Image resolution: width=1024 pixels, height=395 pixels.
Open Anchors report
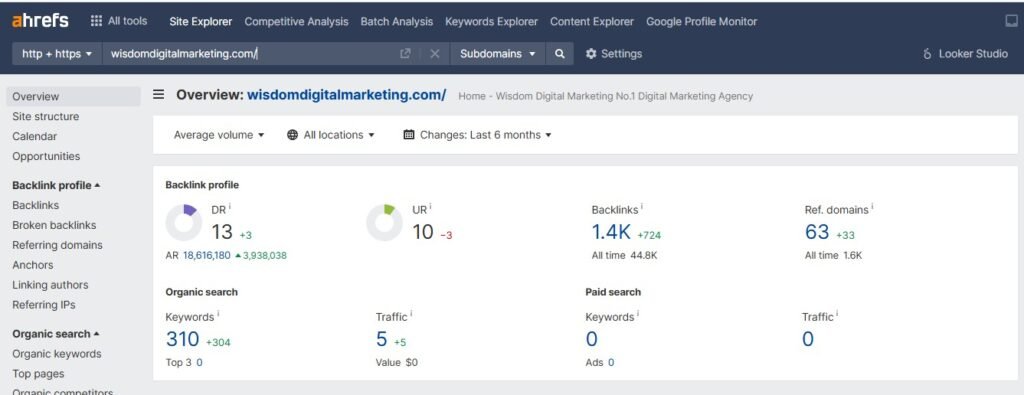coord(33,265)
